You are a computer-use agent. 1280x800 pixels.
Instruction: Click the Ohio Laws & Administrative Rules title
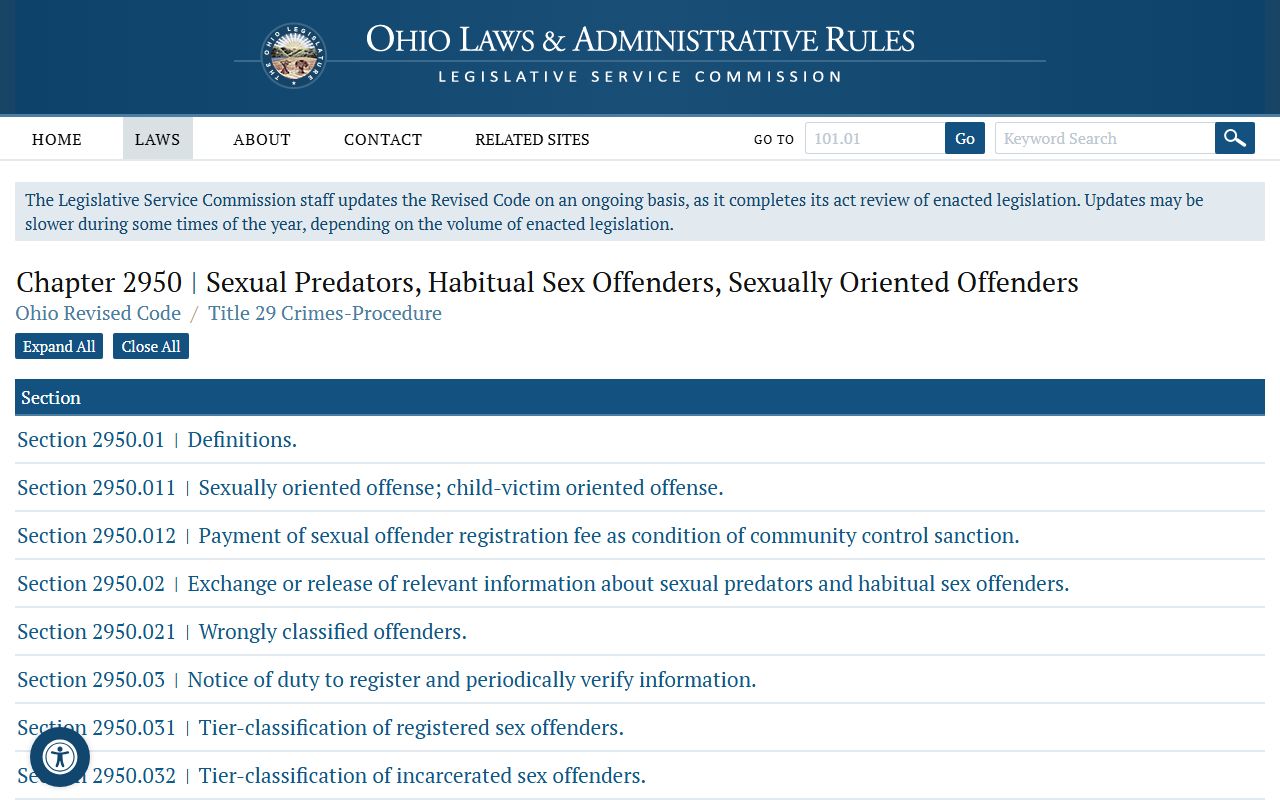640,40
